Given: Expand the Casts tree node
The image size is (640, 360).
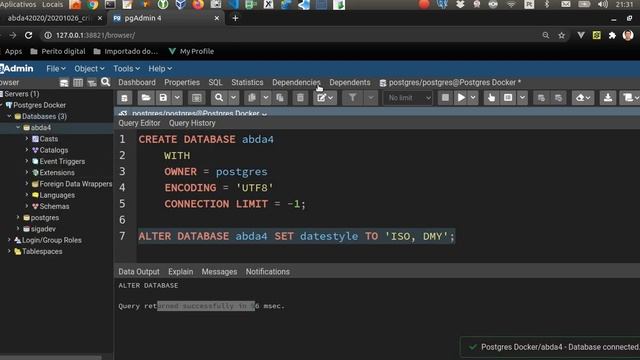Looking at the screenshot, I should tap(27, 139).
